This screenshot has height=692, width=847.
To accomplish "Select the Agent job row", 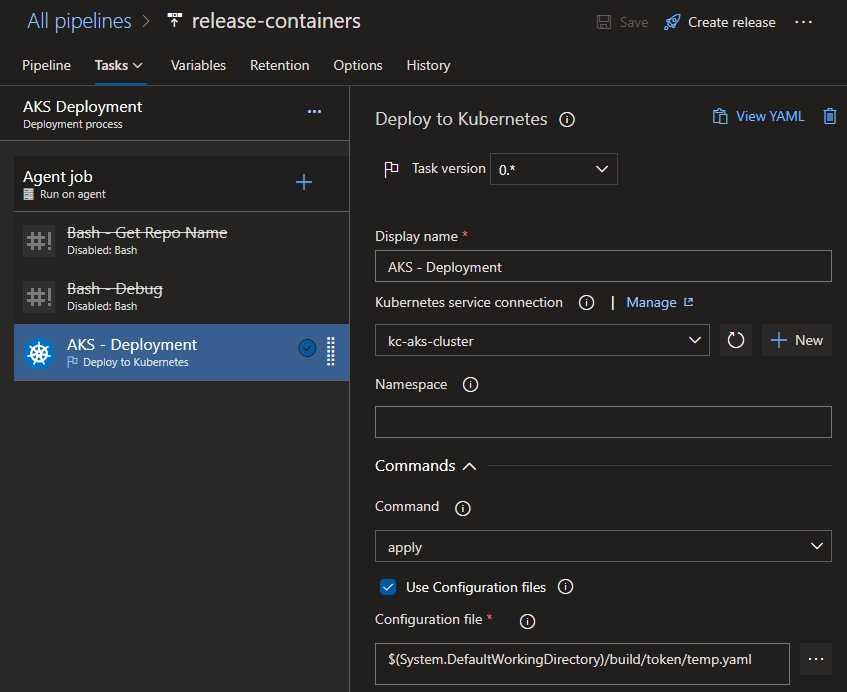I will tap(182, 184).
